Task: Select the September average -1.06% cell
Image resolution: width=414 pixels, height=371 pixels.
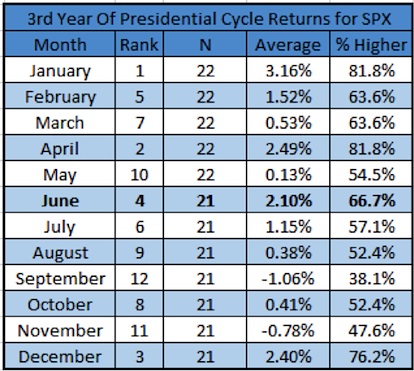Action: (288, 278)
